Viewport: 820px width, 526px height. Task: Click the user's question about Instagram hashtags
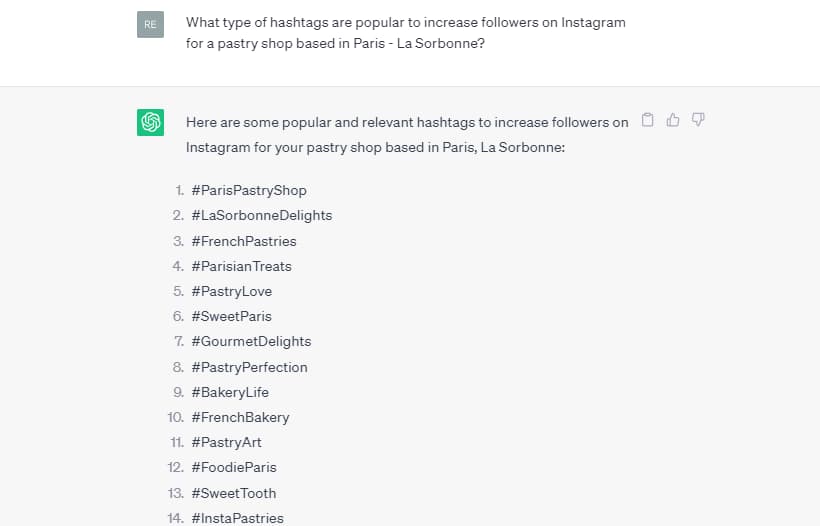pos(405,32)
